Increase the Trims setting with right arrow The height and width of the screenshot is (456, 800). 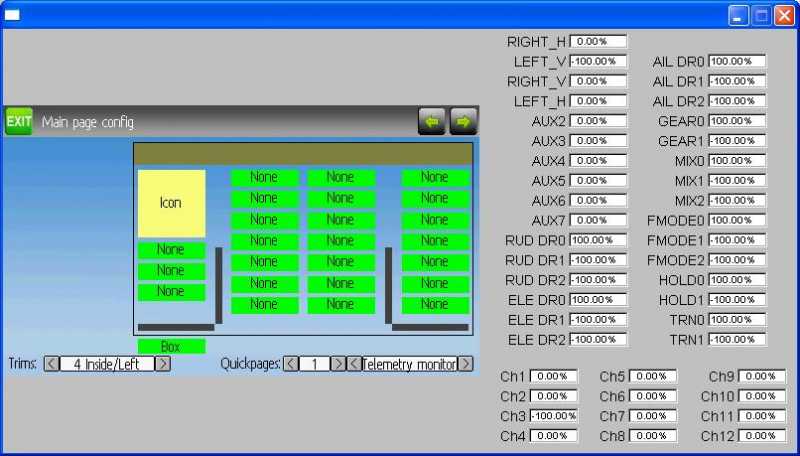click(162, 364)
